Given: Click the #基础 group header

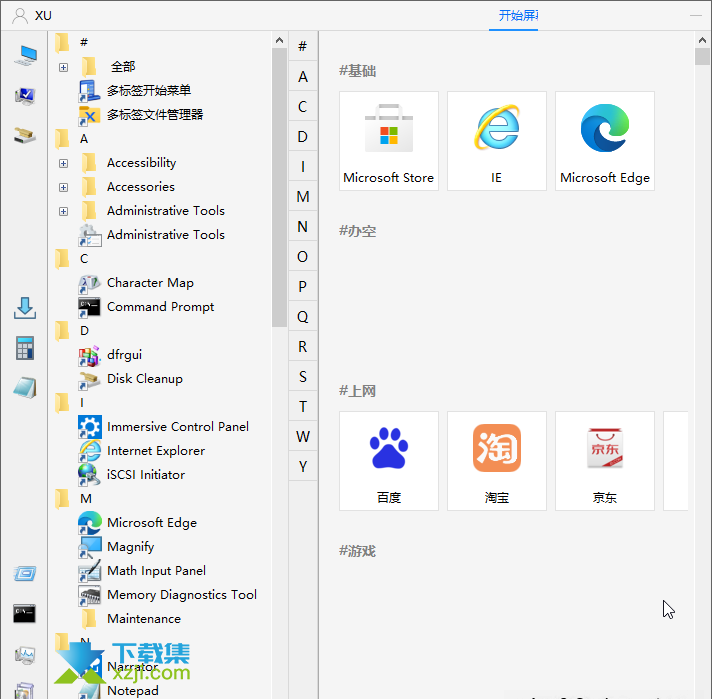Looking at the screenshot, I should (x=357, y=71).
